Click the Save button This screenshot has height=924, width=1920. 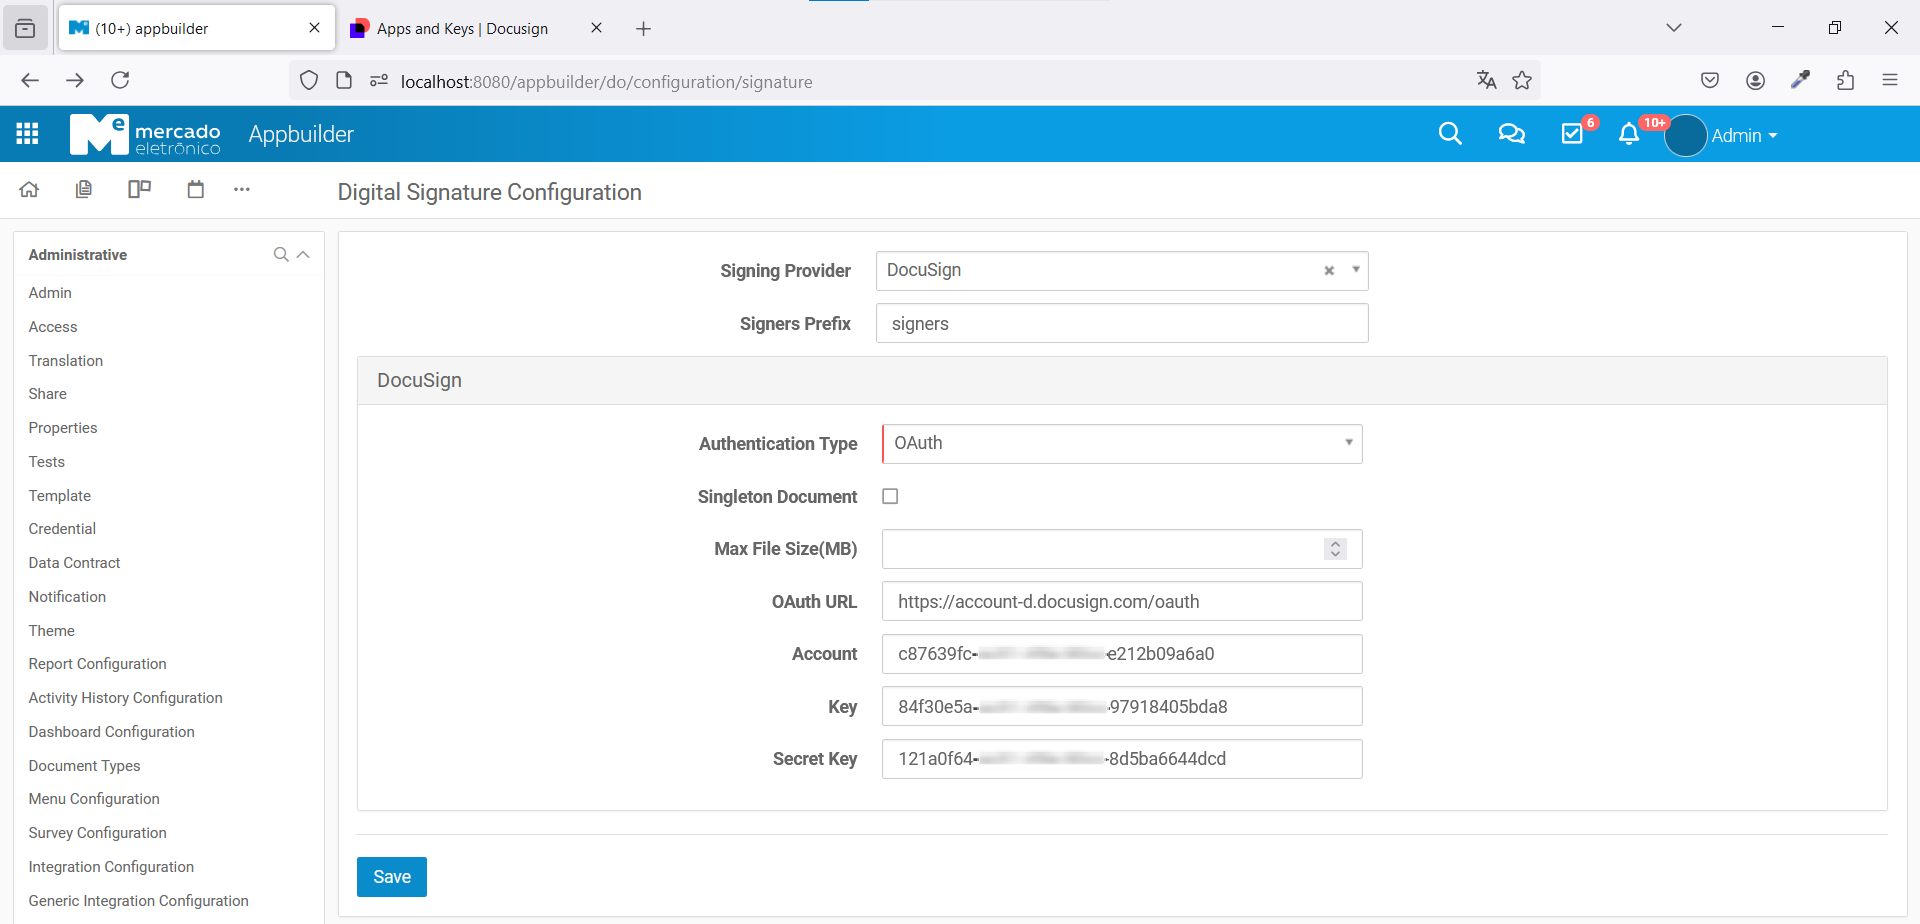coord(391,877)
